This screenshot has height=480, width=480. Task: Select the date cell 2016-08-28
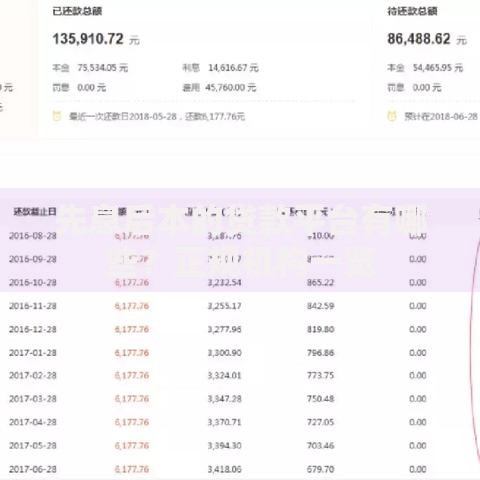(x=33, y=236)
